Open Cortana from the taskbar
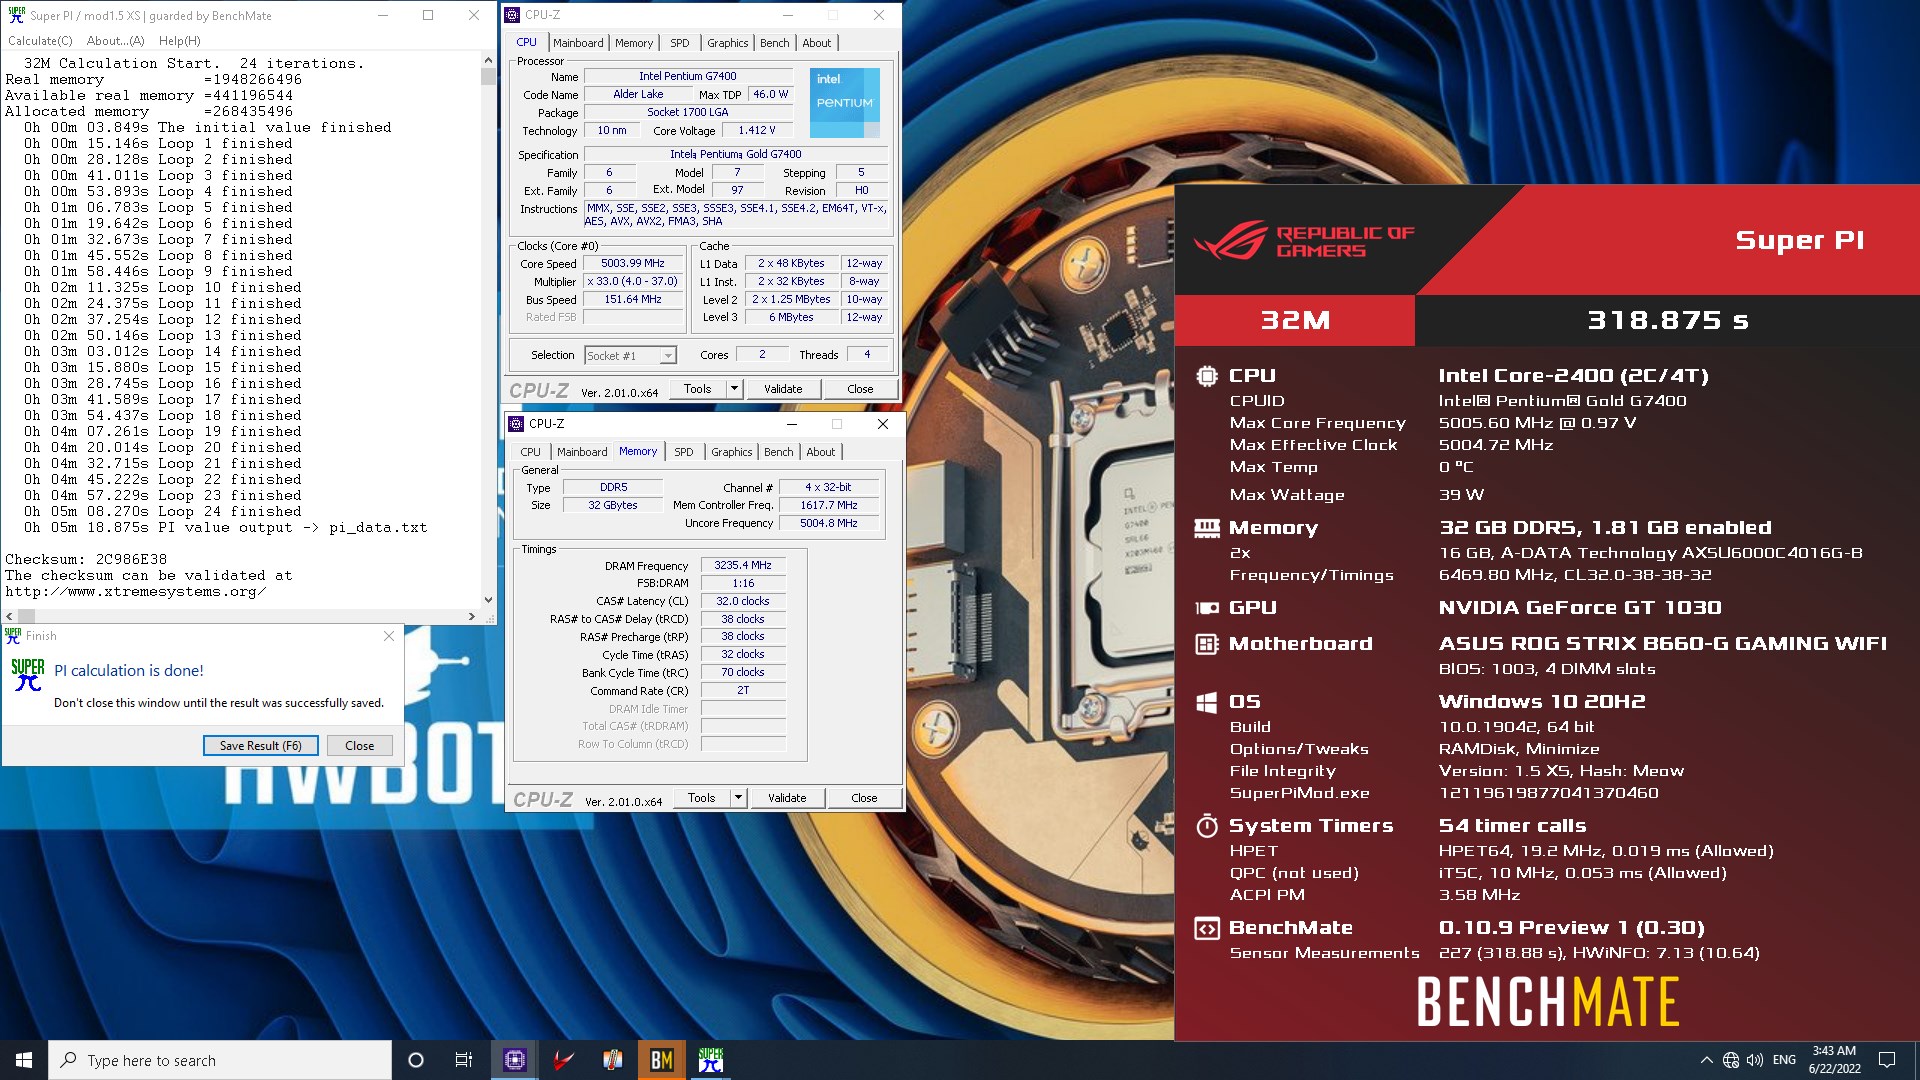1920x1080 pixels. pyautogui.click(x=416, y=1060)
